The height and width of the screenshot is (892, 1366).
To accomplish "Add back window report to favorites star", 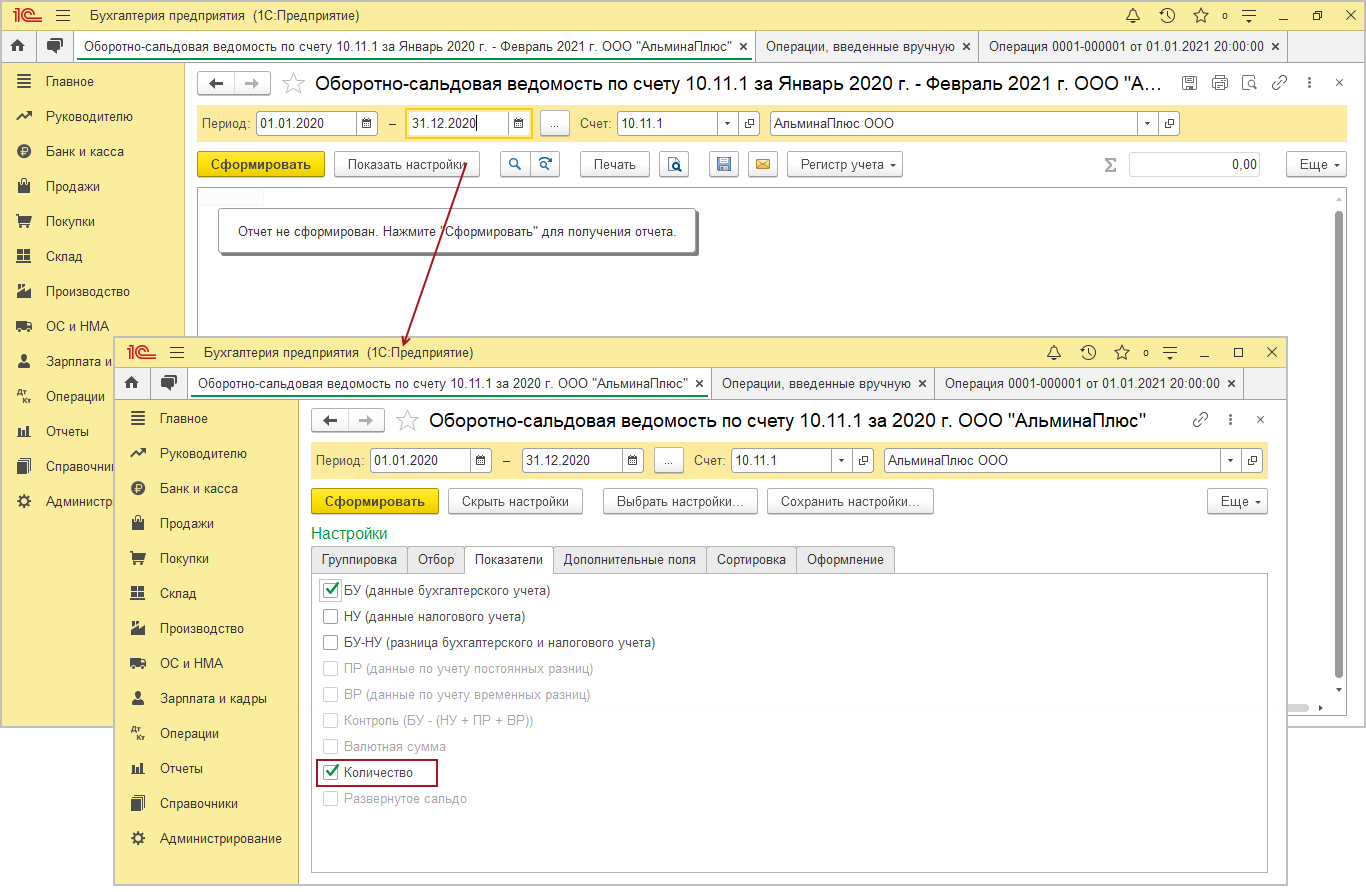I will click(293, 84).
